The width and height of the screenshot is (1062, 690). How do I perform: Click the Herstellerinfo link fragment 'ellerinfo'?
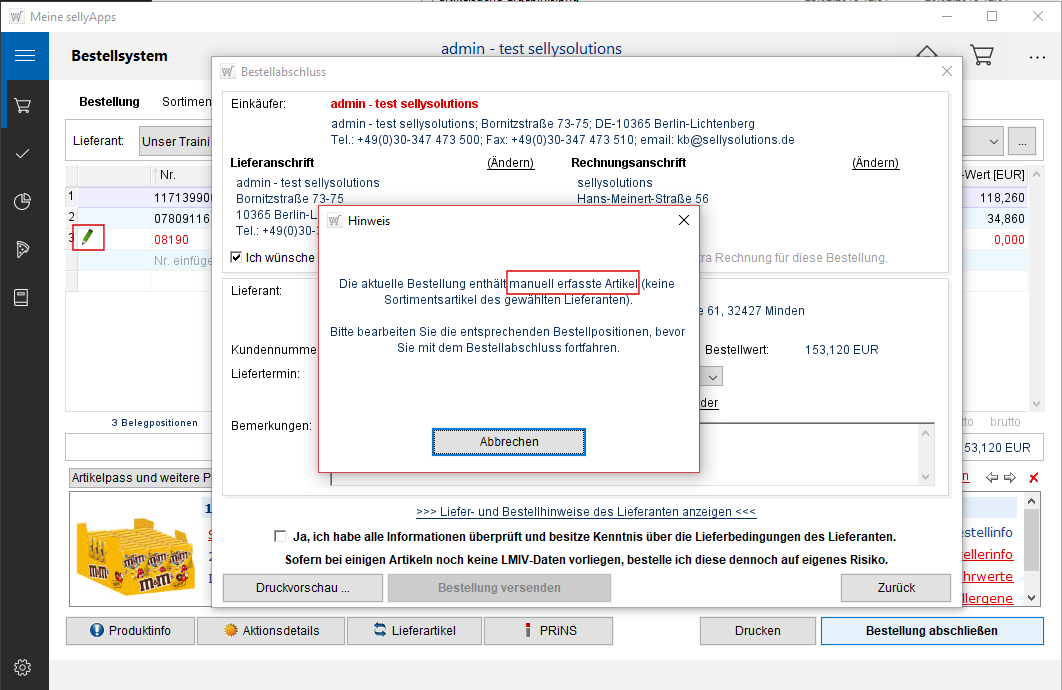(987, 555)
